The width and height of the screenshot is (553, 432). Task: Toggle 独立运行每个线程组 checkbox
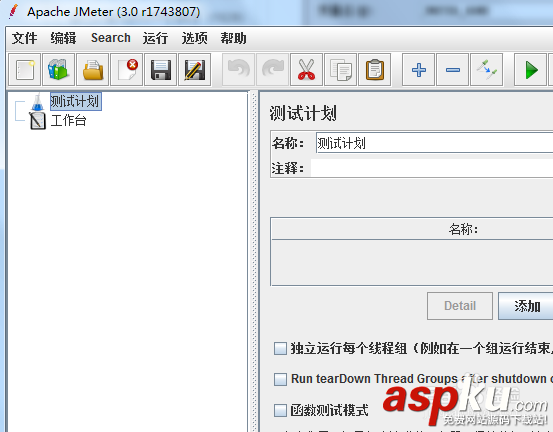coord(280,348)
